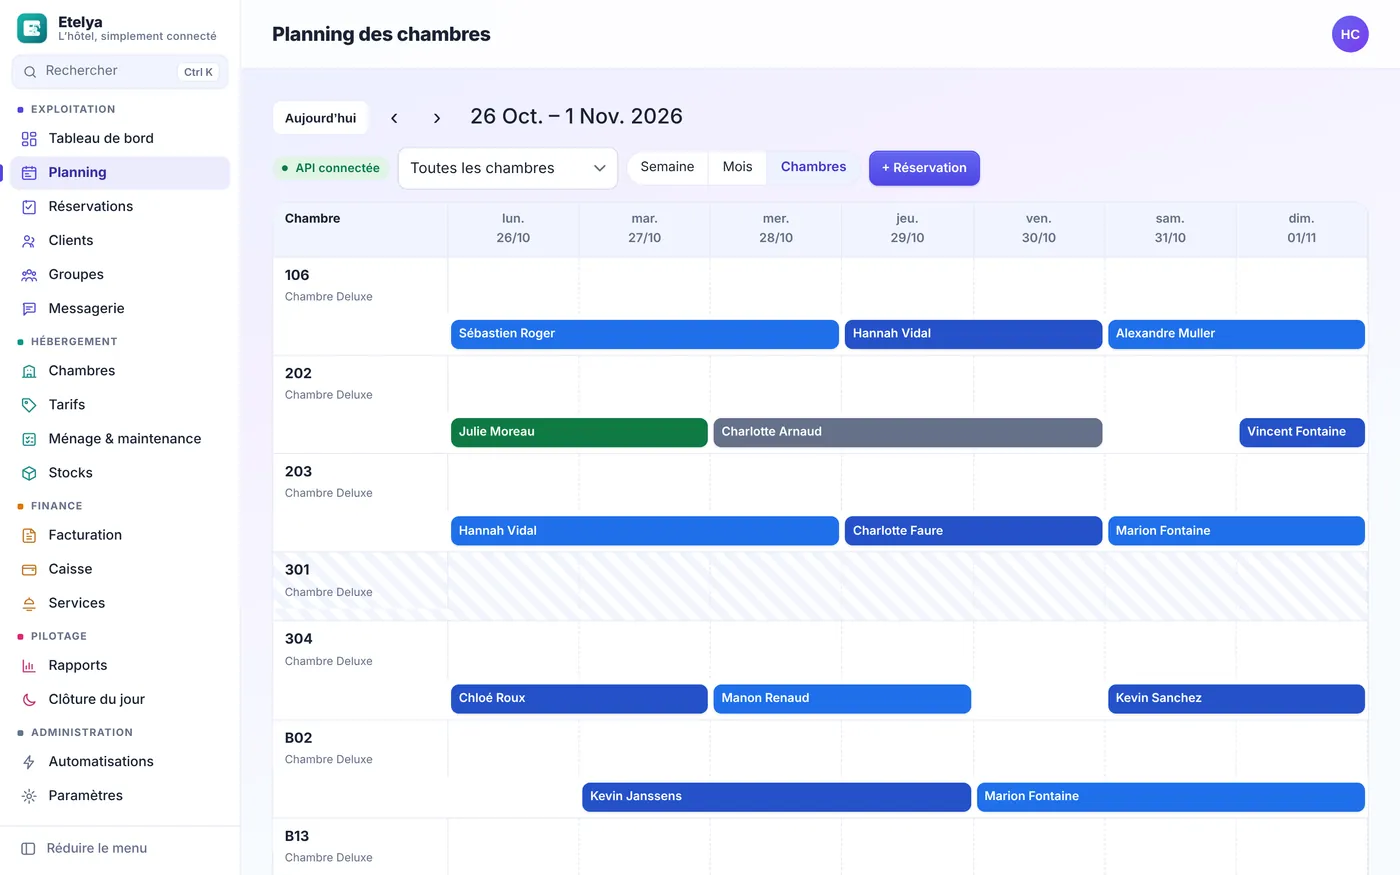Screen dimensions: 1400x875
Task: Click the Clients people icon
Action: pyautogui.click(x=29, y=241)
